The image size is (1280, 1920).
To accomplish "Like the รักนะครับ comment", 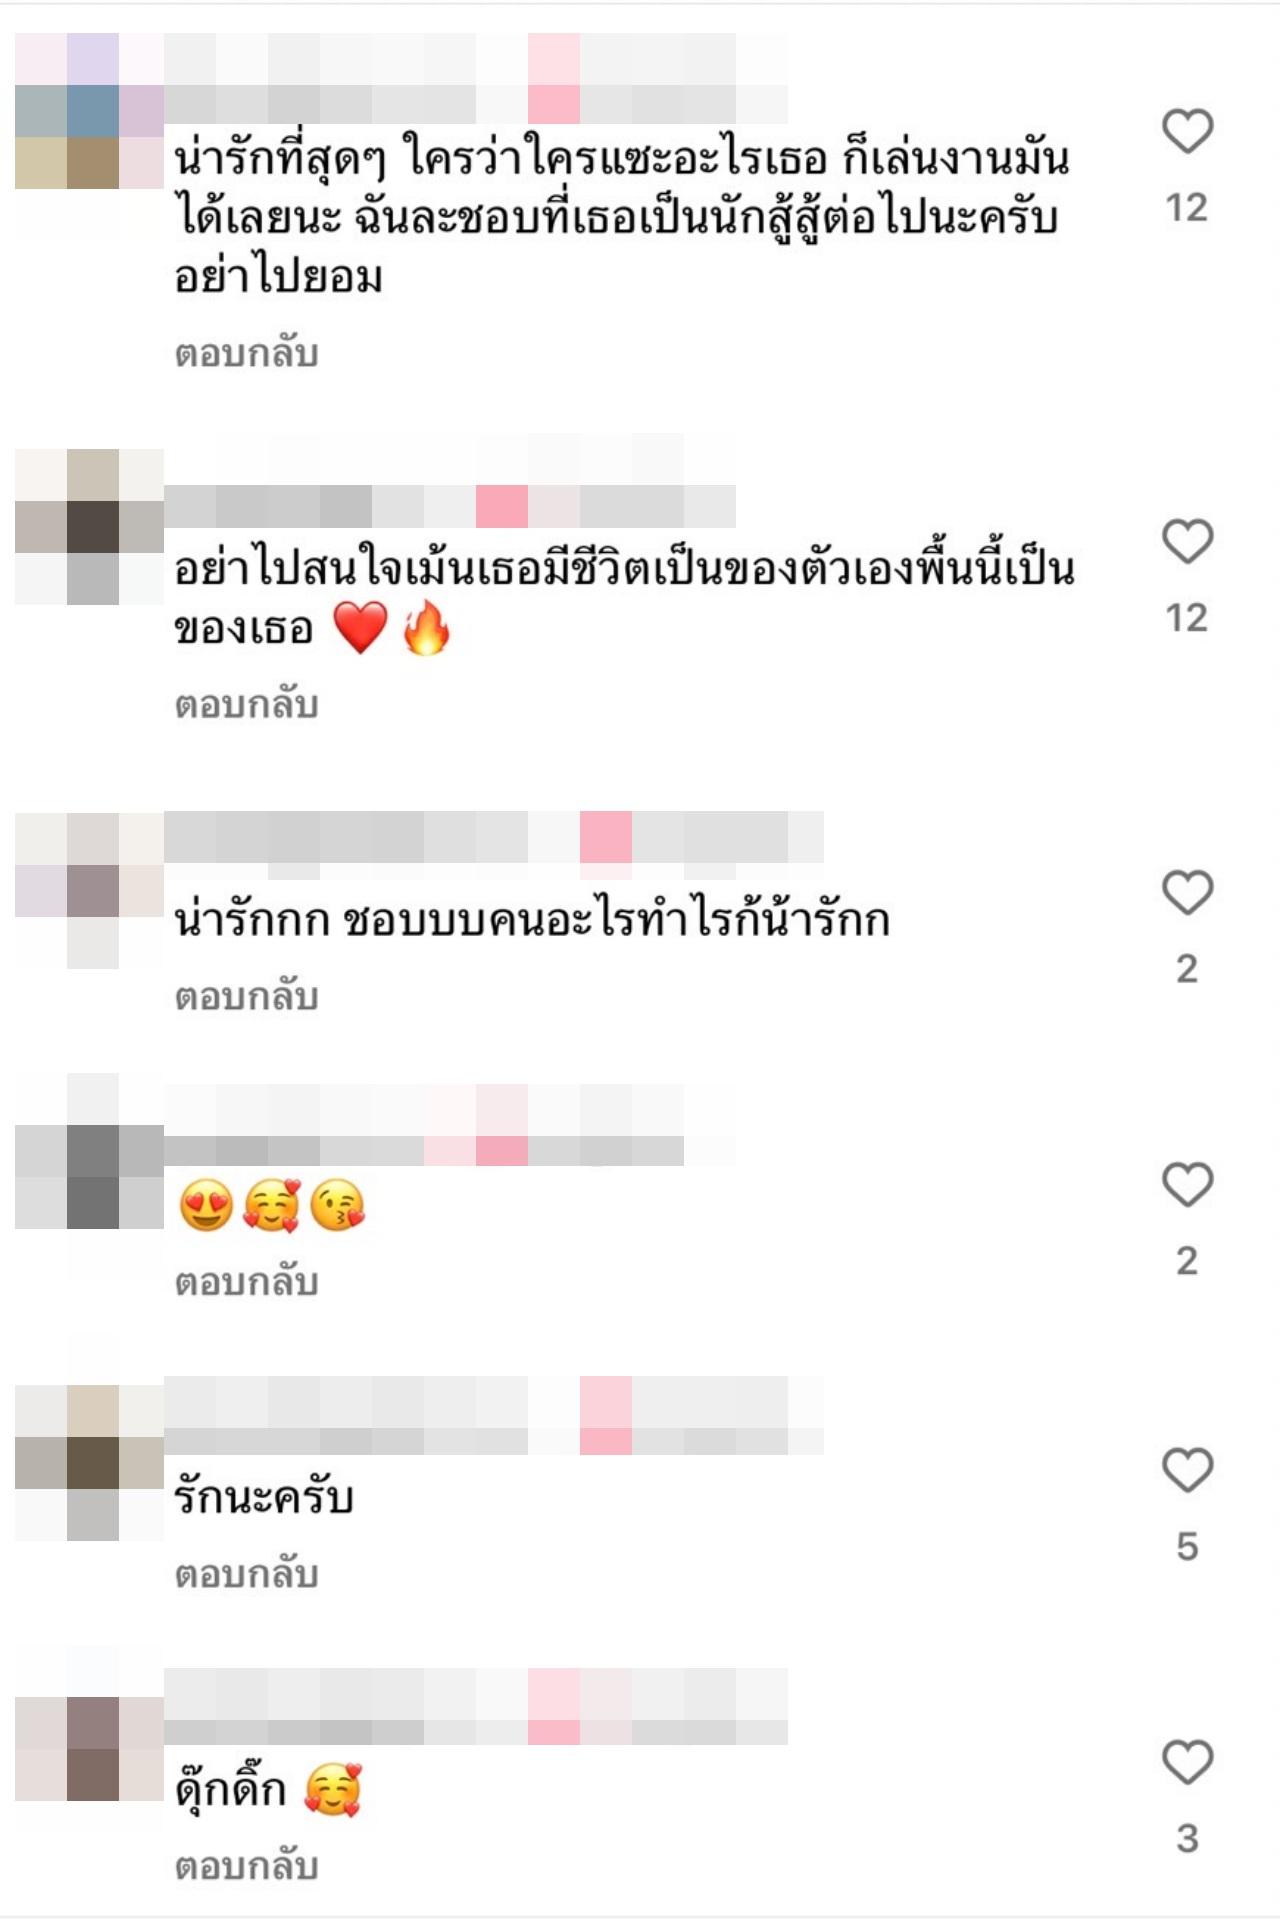I will point(1187,1470).
